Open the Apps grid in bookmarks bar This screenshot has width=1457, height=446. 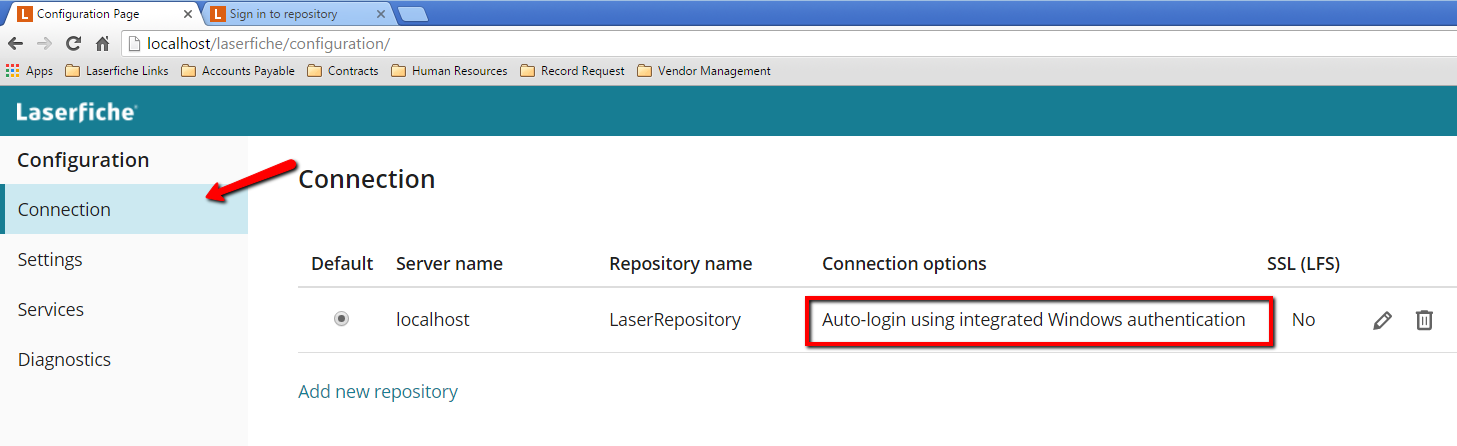[29, 71]
